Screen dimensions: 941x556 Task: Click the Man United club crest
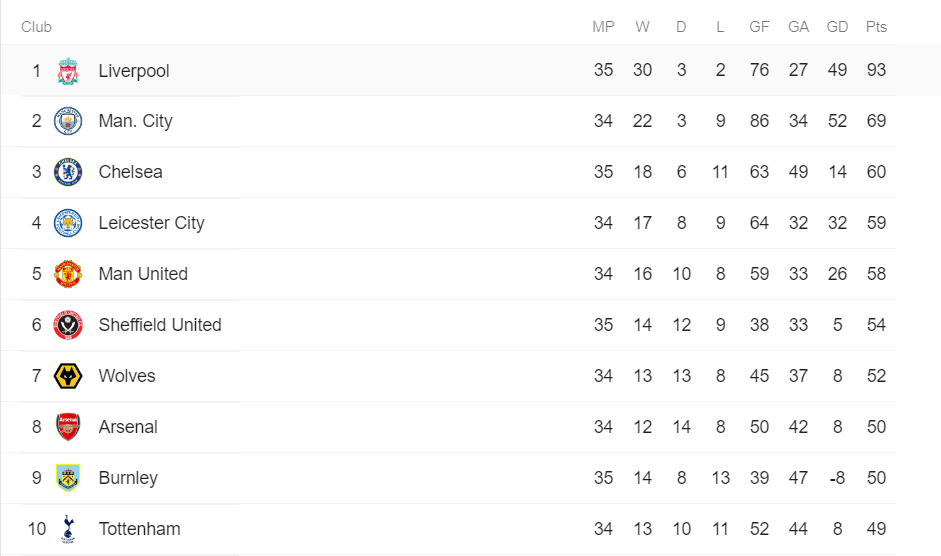pos(68,274)
